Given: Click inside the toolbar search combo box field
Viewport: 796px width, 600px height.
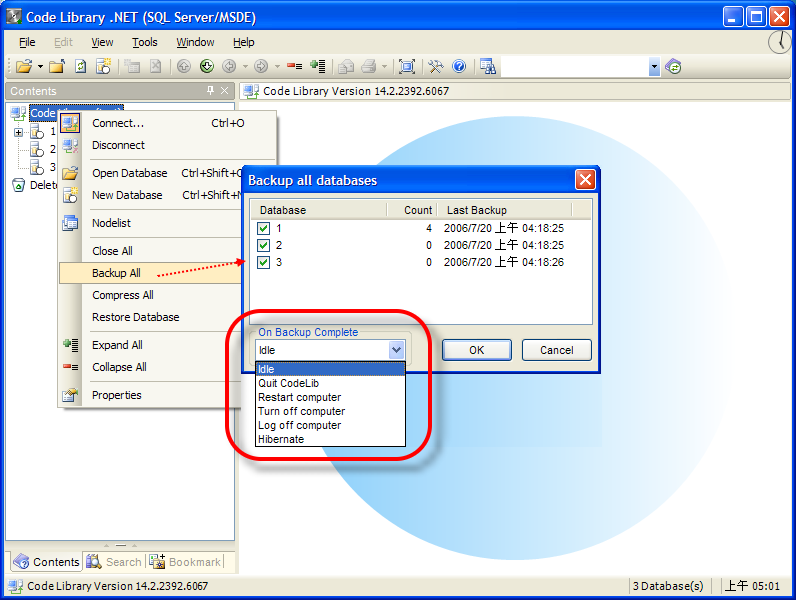Looking at the screenshot, I should click(575, 66).
